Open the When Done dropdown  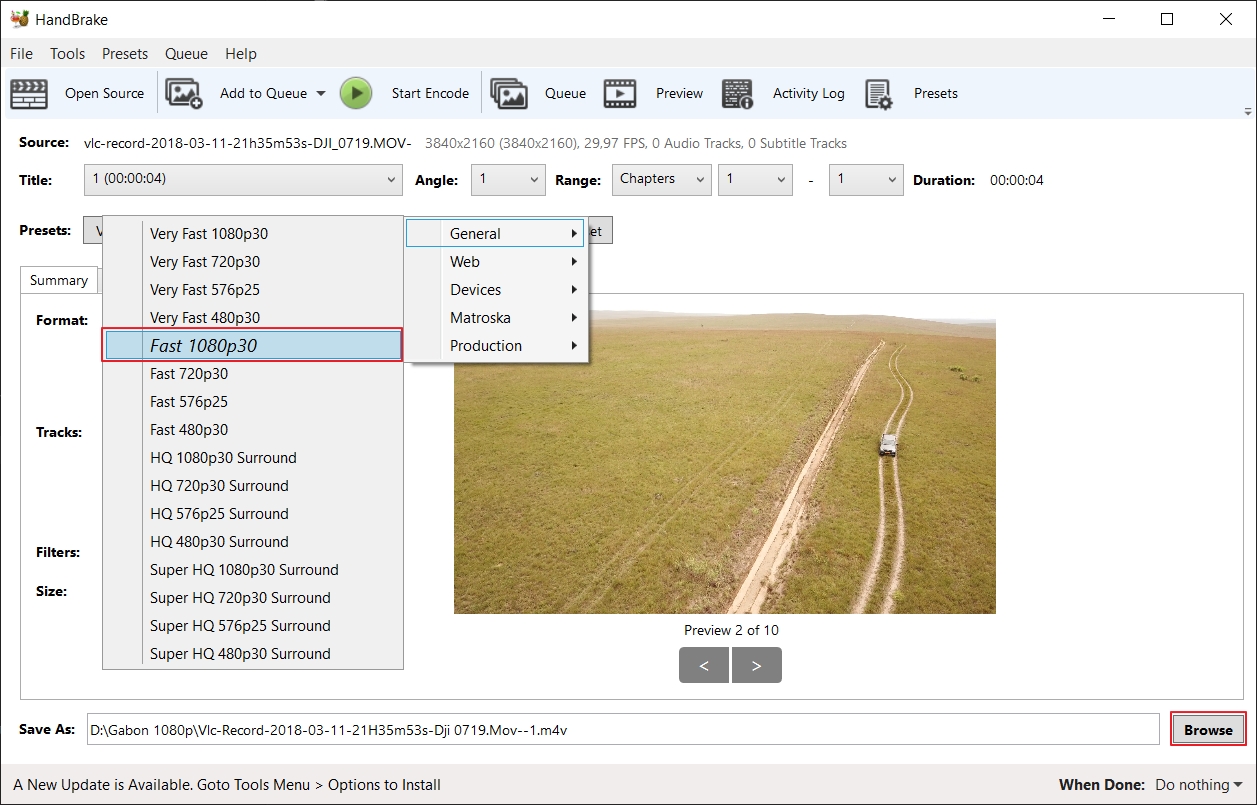(x=1198, y=785)
